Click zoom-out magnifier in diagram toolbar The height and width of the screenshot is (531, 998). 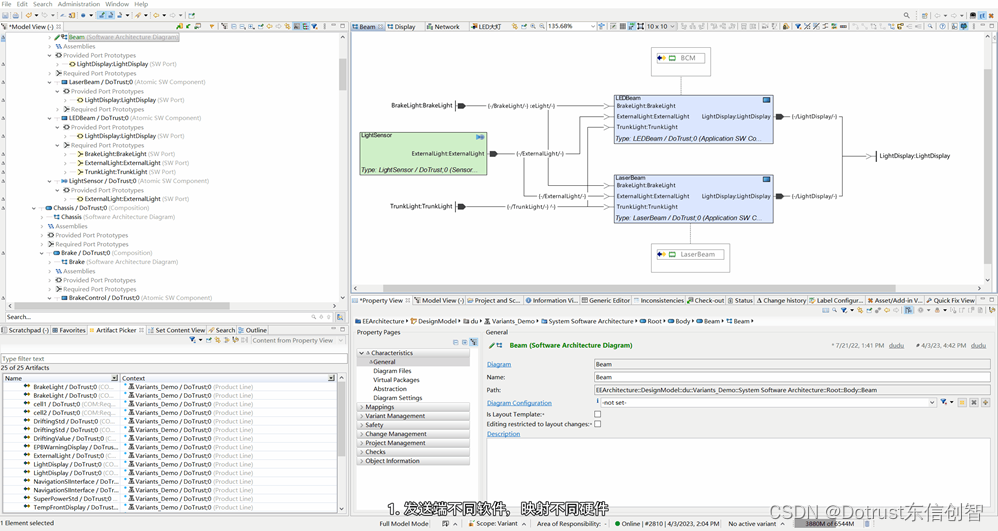click(x=542, y=27)
